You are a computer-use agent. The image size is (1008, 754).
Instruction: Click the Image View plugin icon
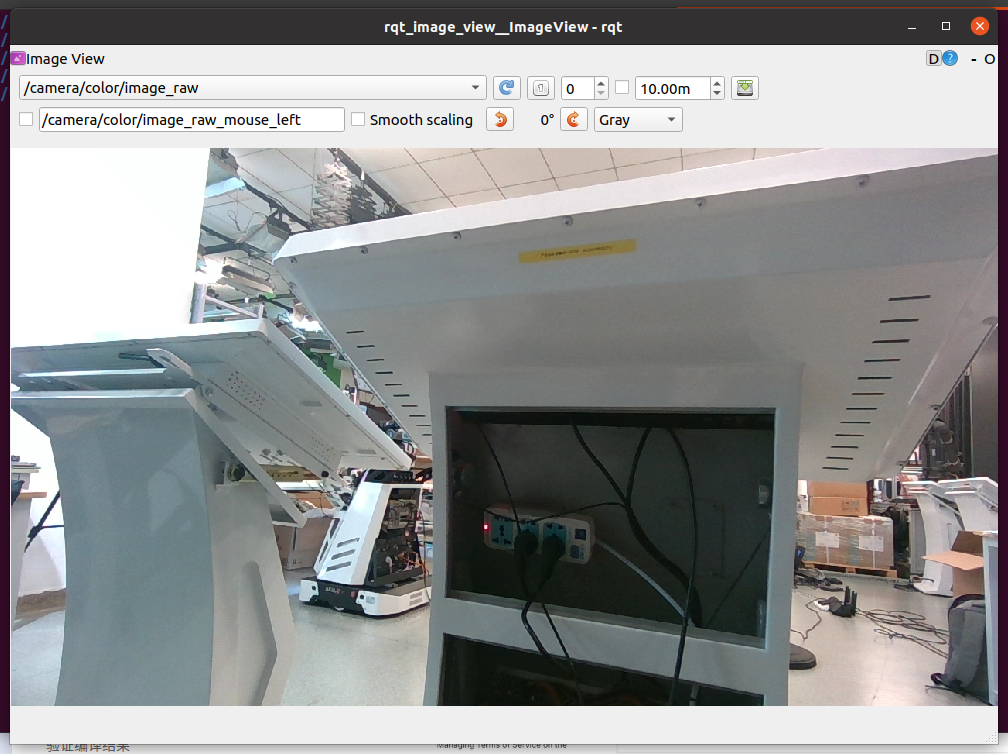point(18,58)
